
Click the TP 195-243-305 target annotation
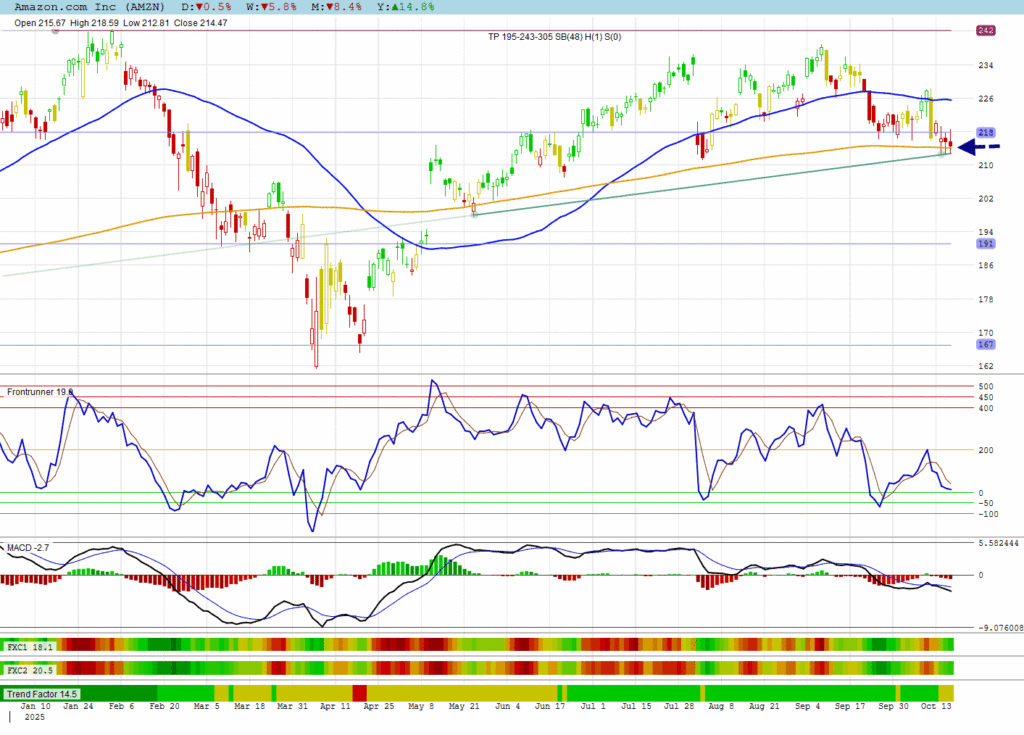click(x=554, y=37)
